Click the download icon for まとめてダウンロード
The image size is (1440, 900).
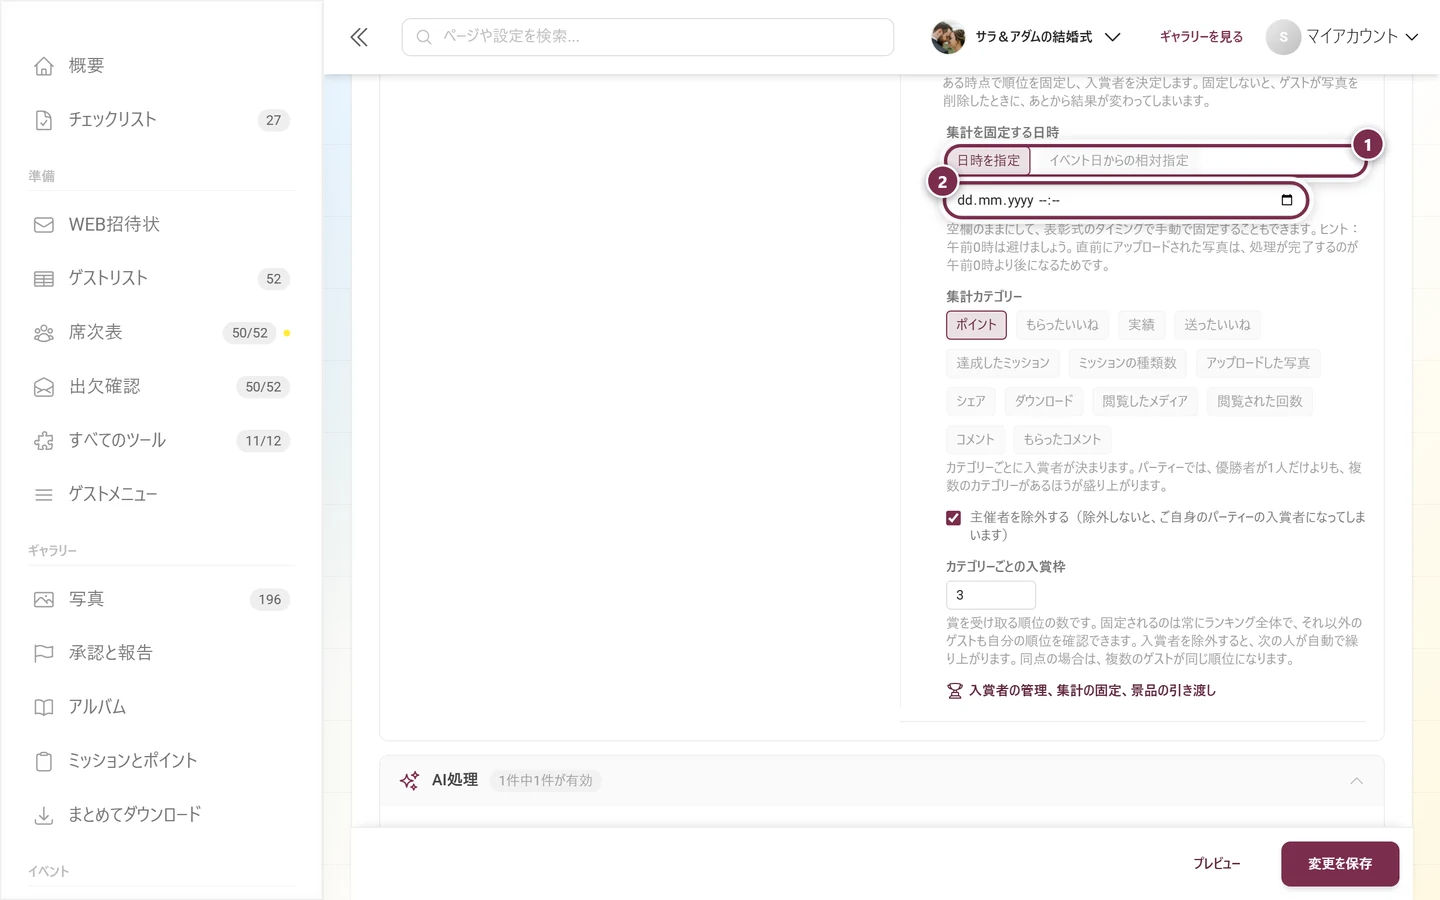pos(44,816)
